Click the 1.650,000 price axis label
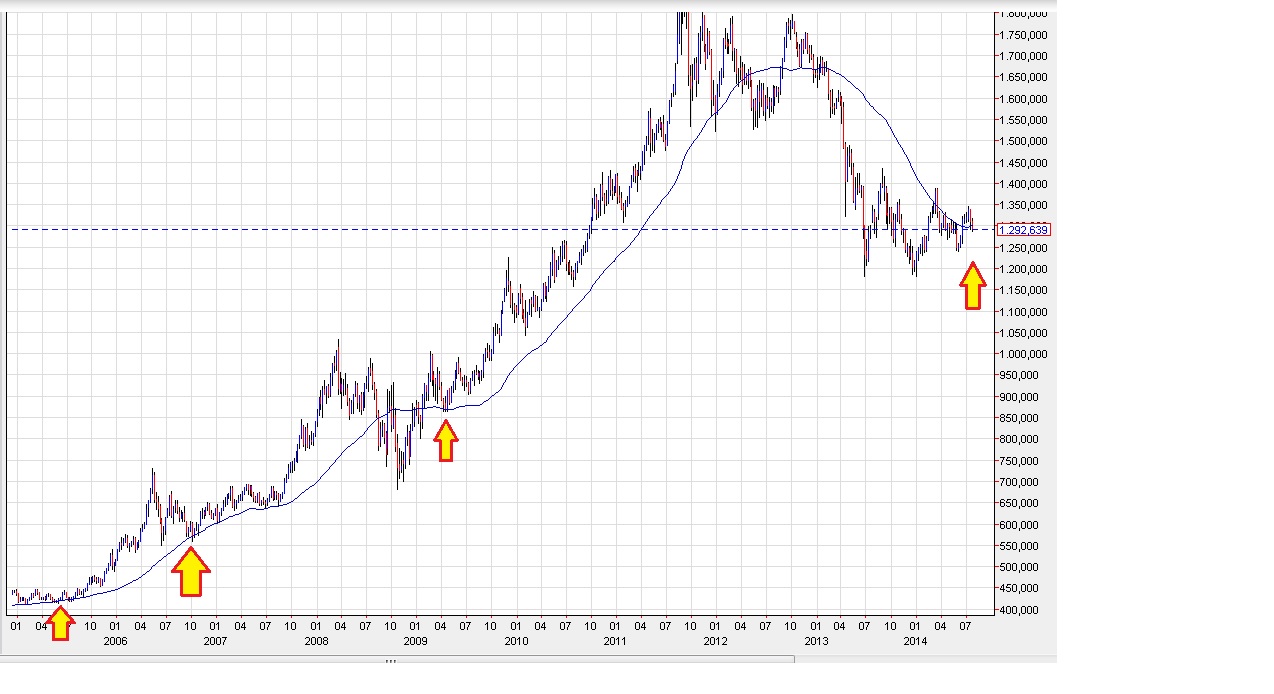The height and width of the screenshot is (694, 1274). tap(1023, 77)
